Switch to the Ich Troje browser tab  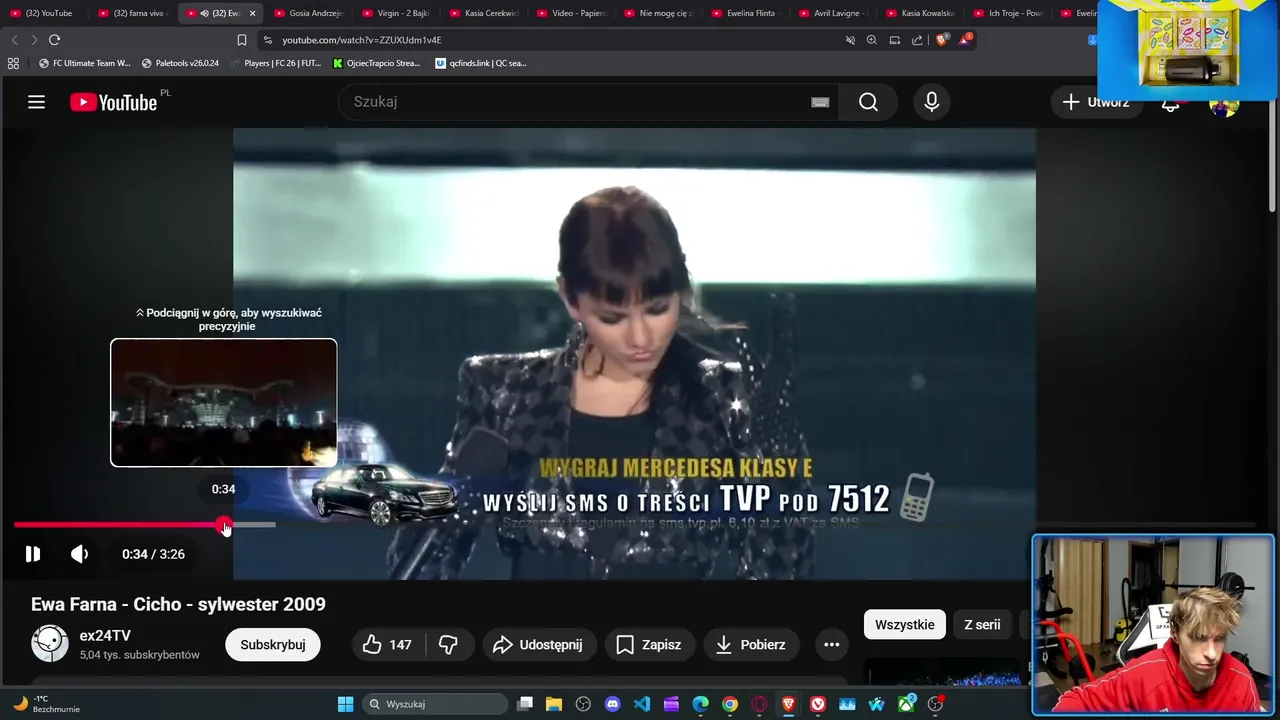pyautogui.click(x=1007, y=13)
